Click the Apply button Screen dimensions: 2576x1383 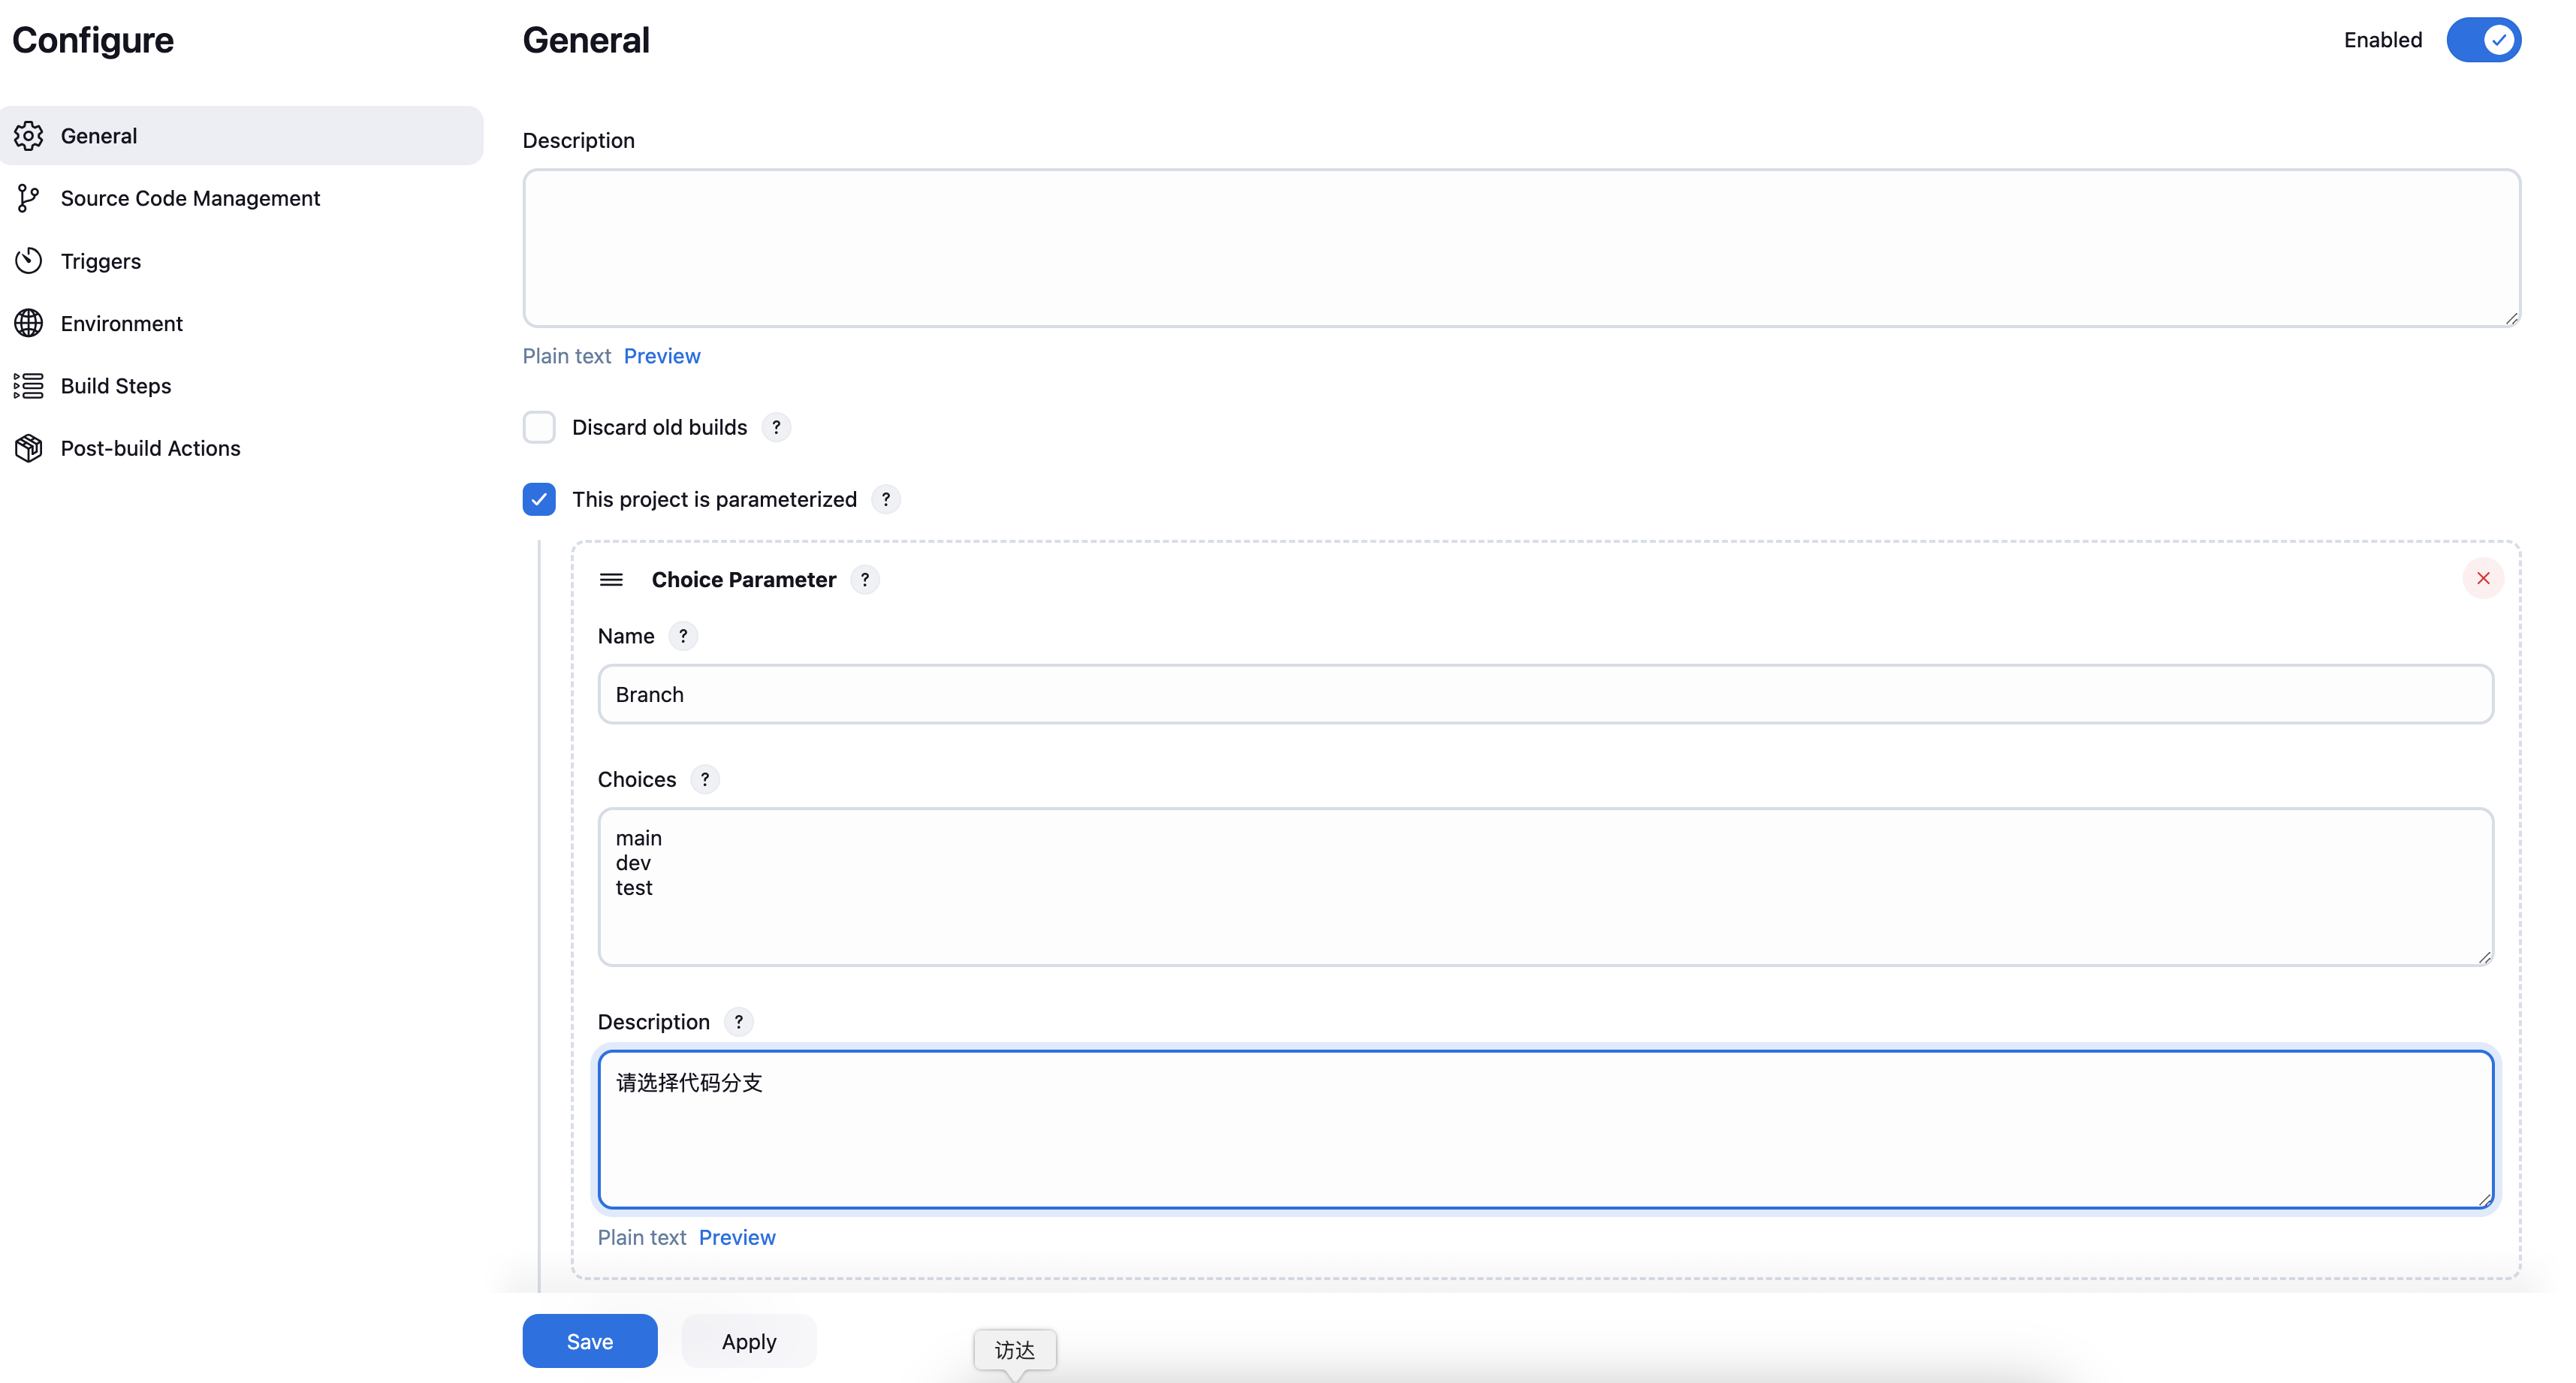pyautogui.click(x=749, y=1341)
